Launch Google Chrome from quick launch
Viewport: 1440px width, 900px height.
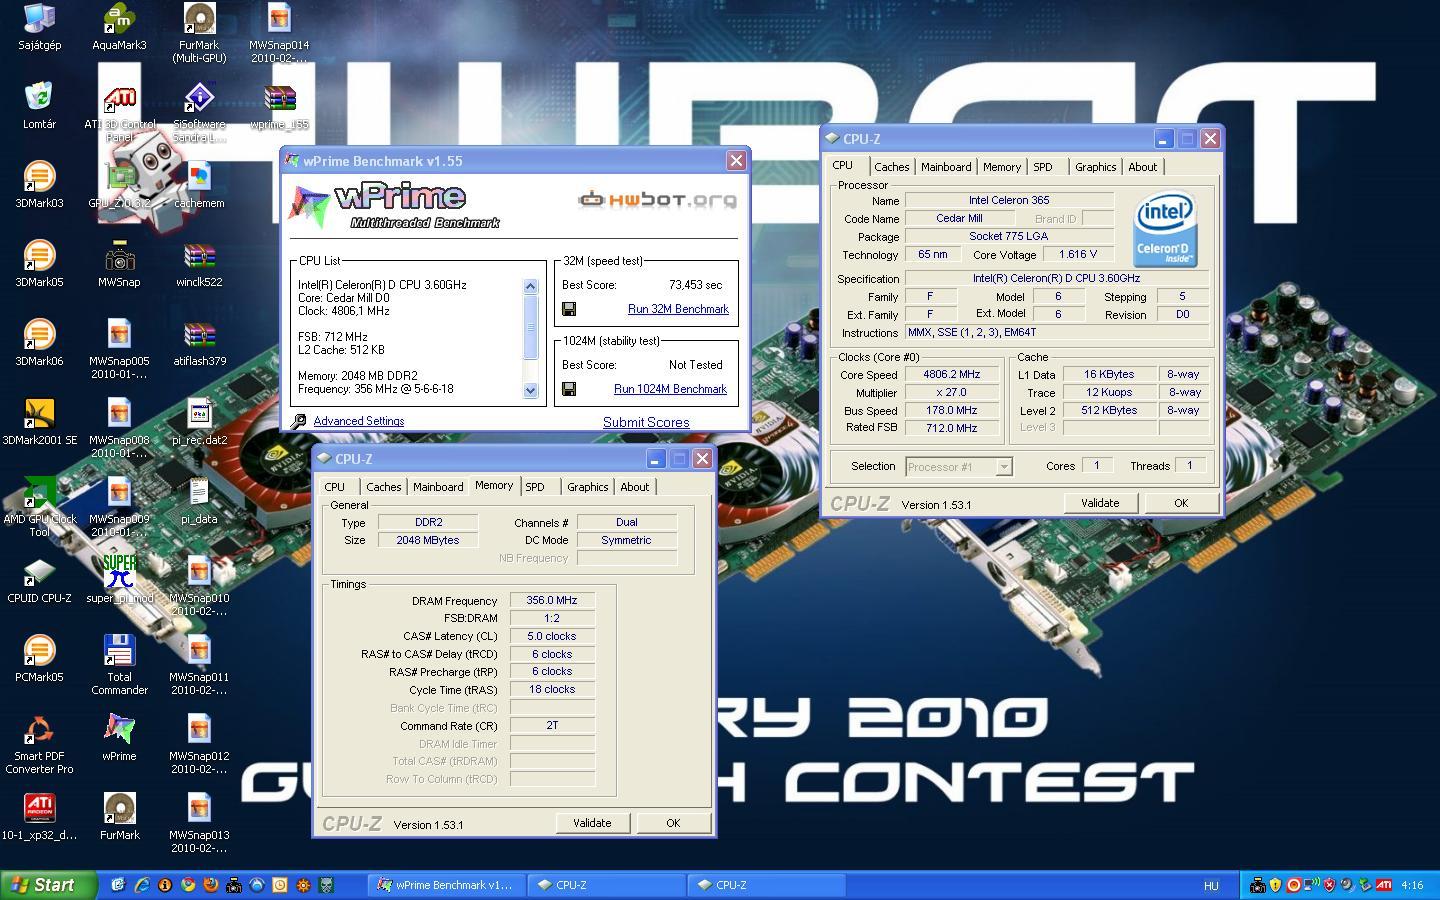[188, 885]
